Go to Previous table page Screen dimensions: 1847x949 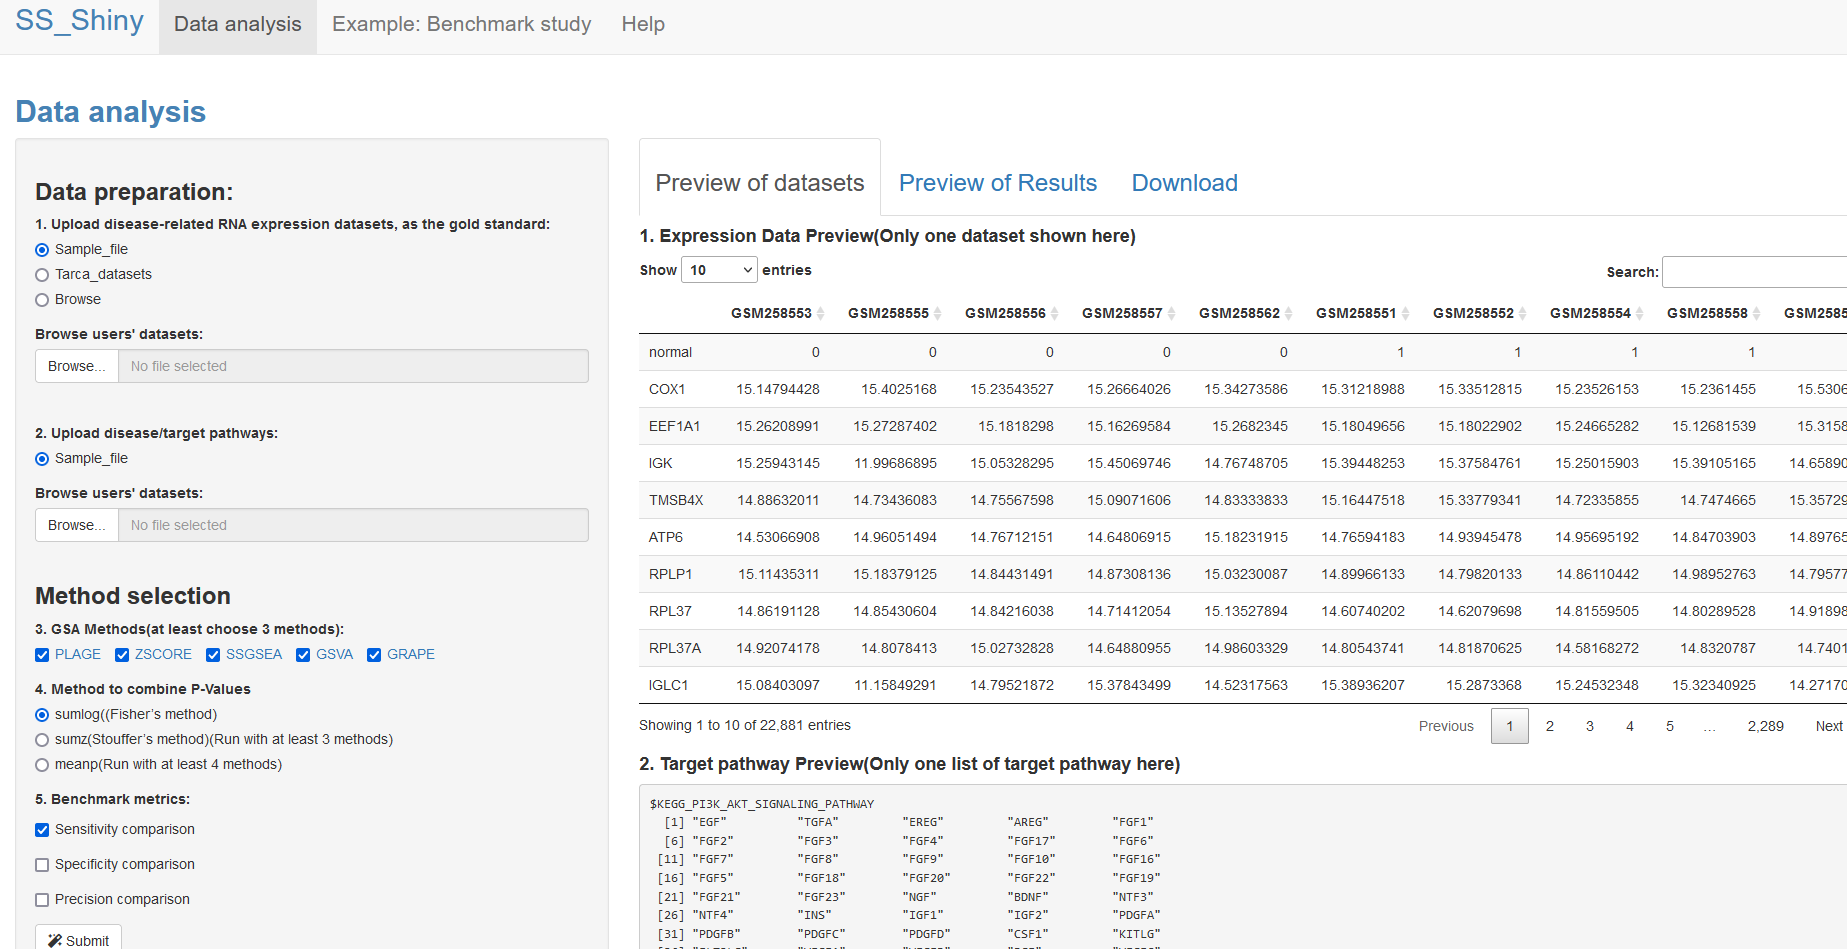pos(1446,726)
